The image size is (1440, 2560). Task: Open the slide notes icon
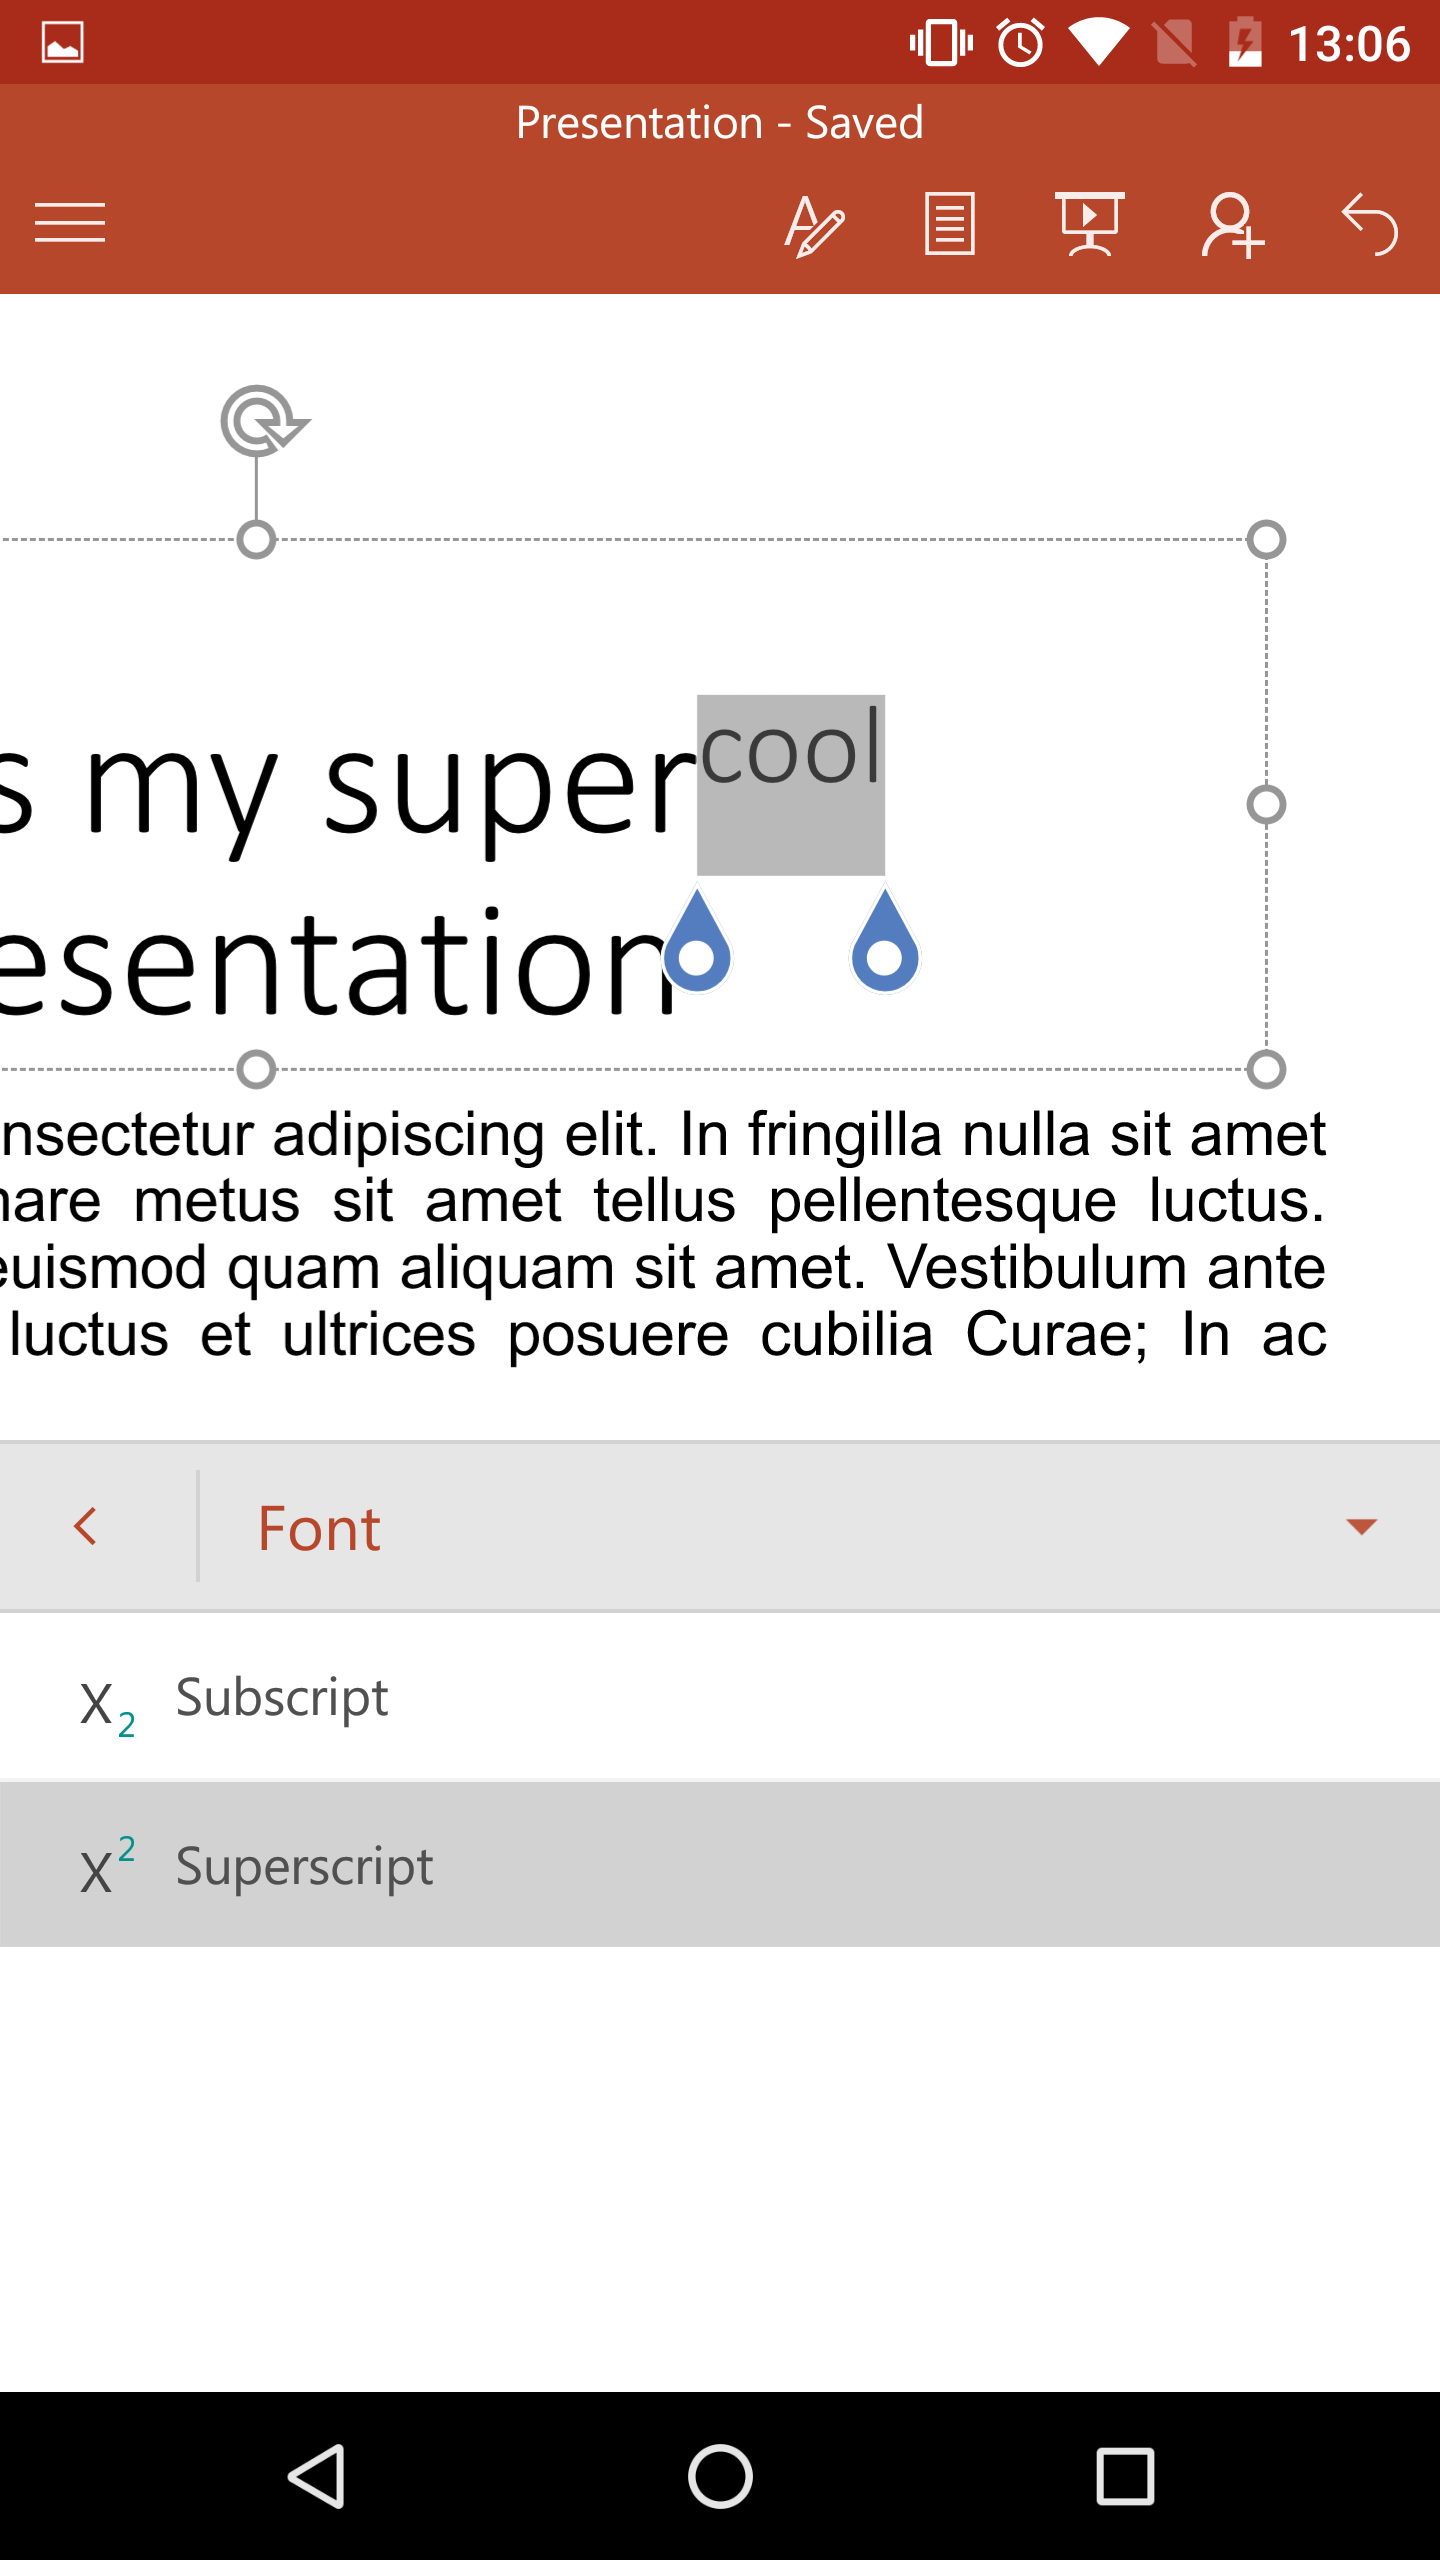[x=949, y=224]
